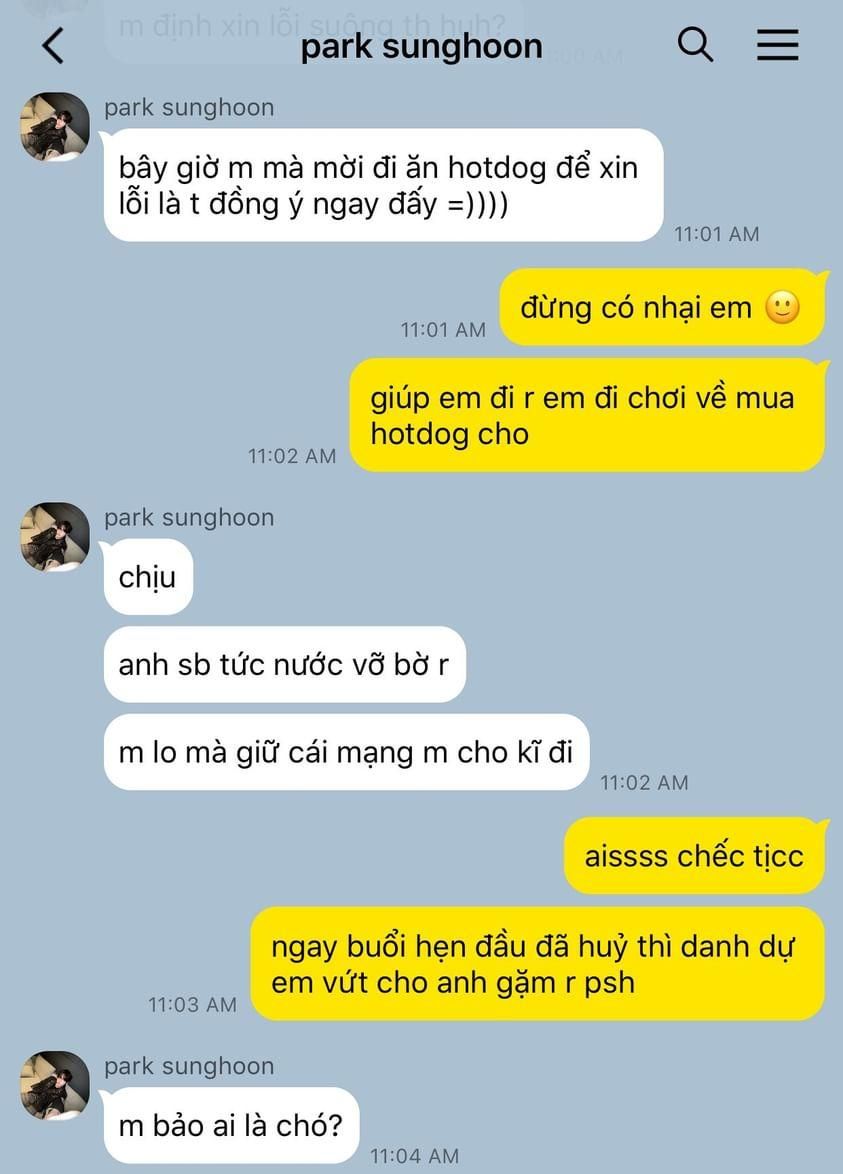
Task: Tap the yellow bubble 'đừng có nhại em'
Action: [x=663, y=307]
